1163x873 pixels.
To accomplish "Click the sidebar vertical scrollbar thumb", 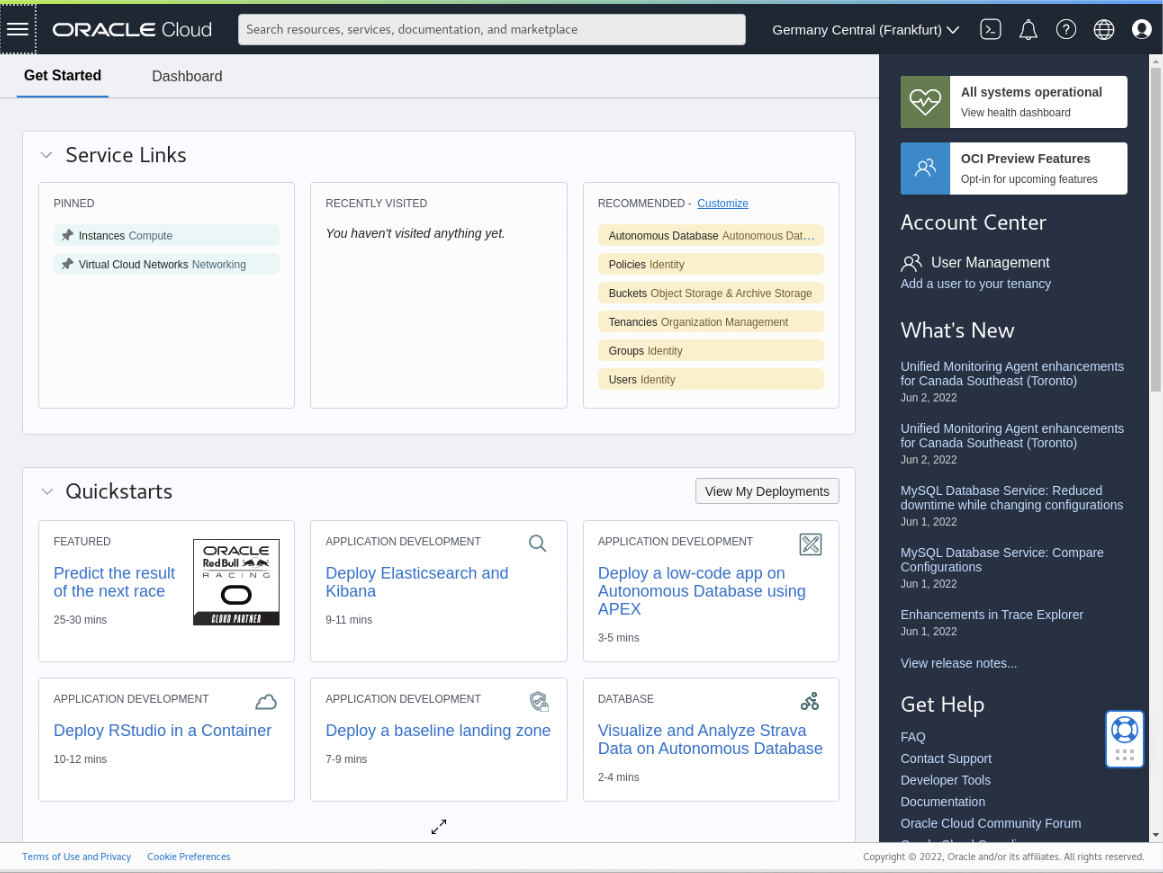I will click(x=1156, y=230).
